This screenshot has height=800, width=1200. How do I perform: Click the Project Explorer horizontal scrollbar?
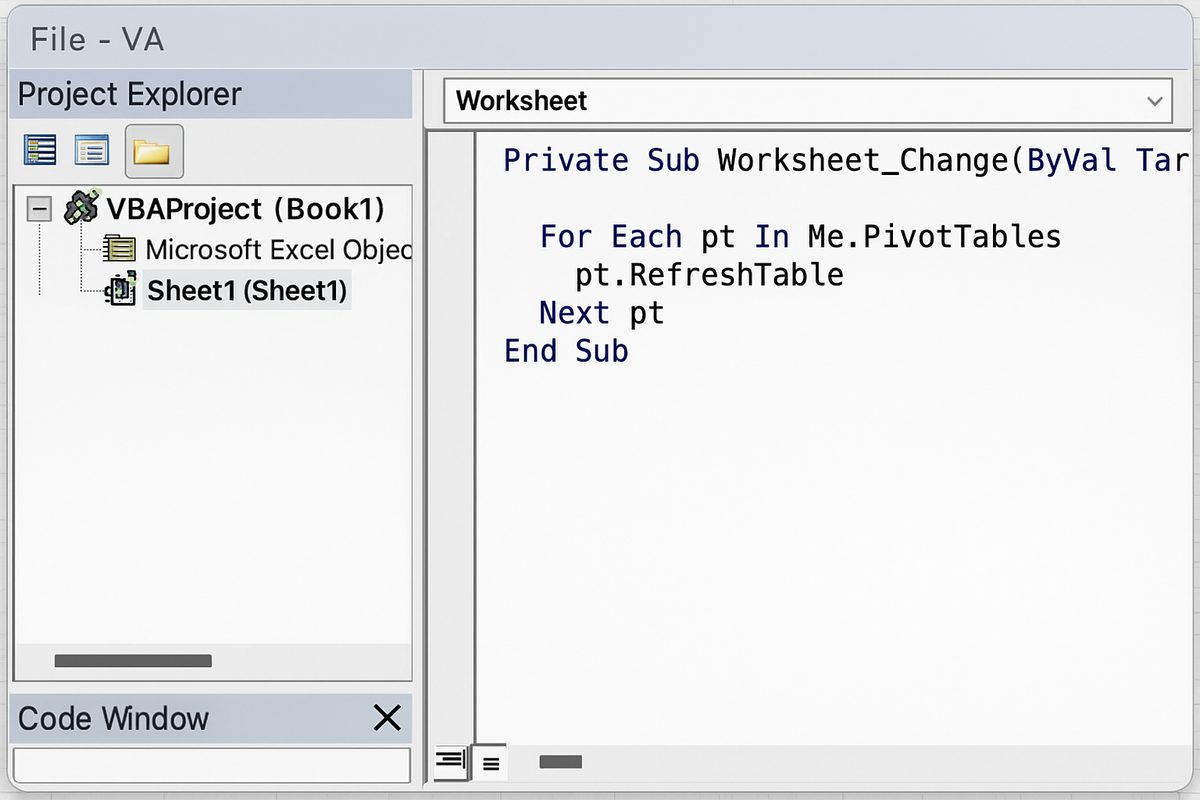tap(133, 661)
